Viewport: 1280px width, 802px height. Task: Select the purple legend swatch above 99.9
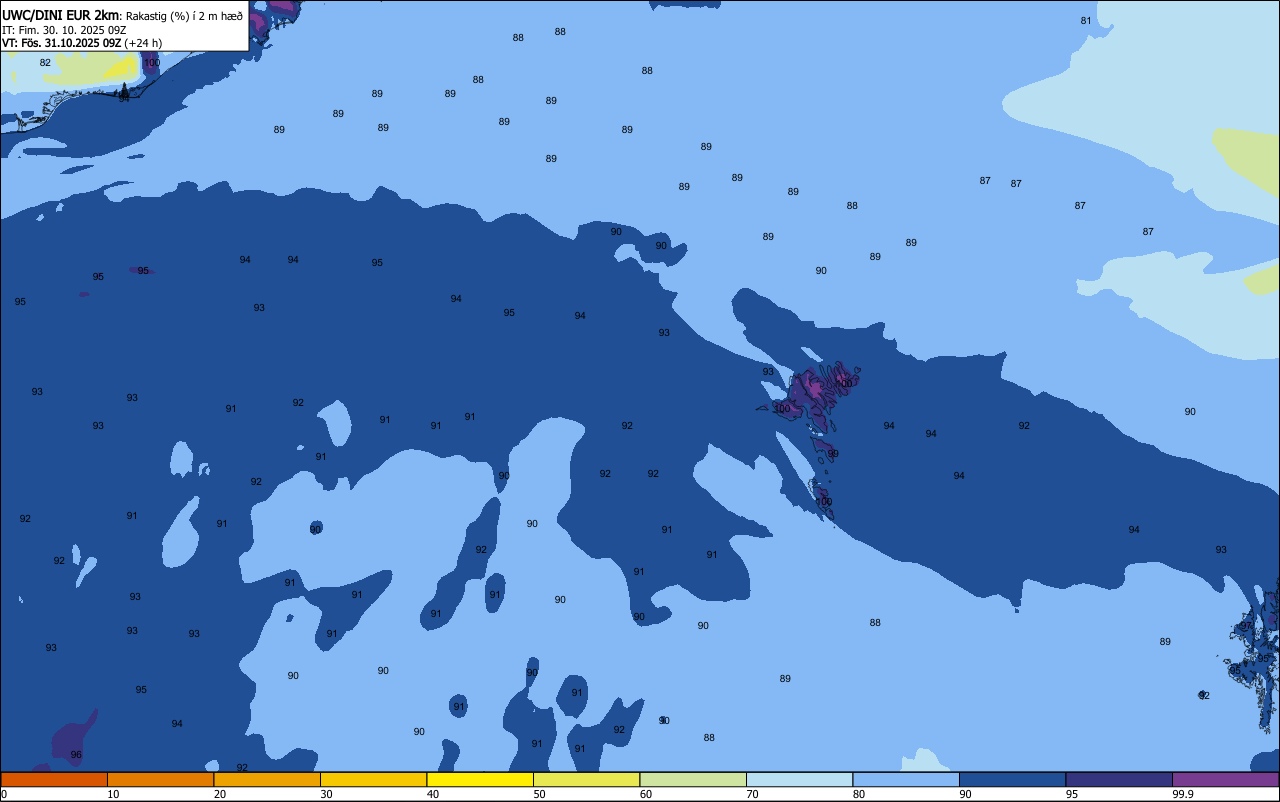[x=1225, y=779]
